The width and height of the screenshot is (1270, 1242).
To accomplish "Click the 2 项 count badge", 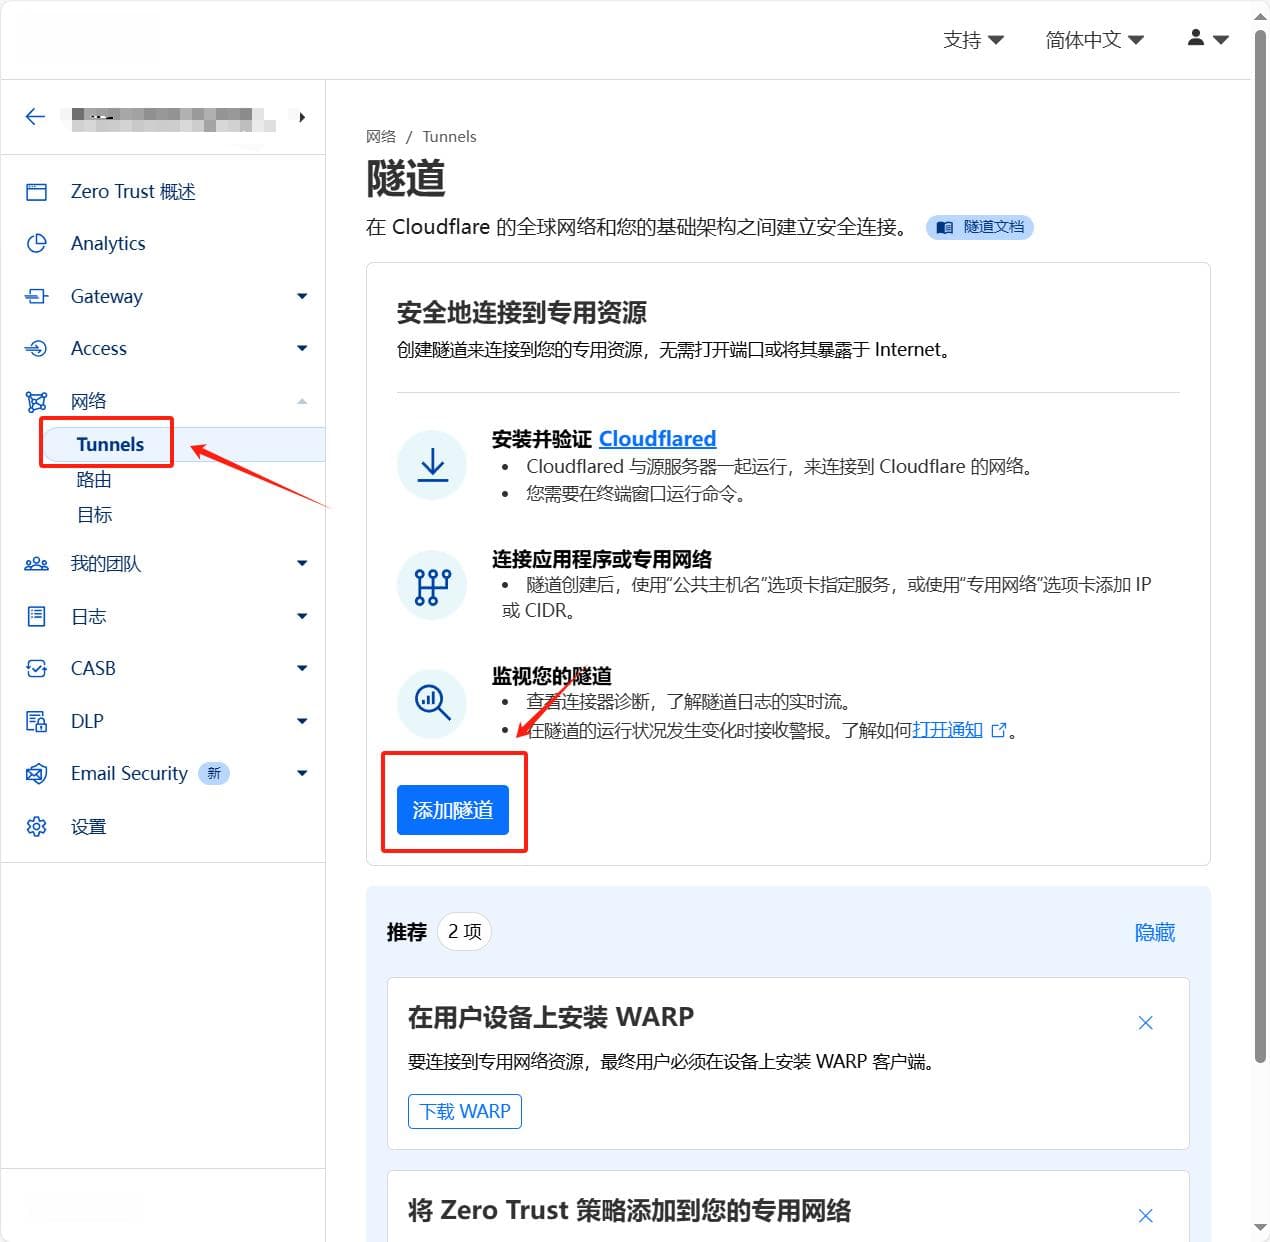I will tap(464, 932).
